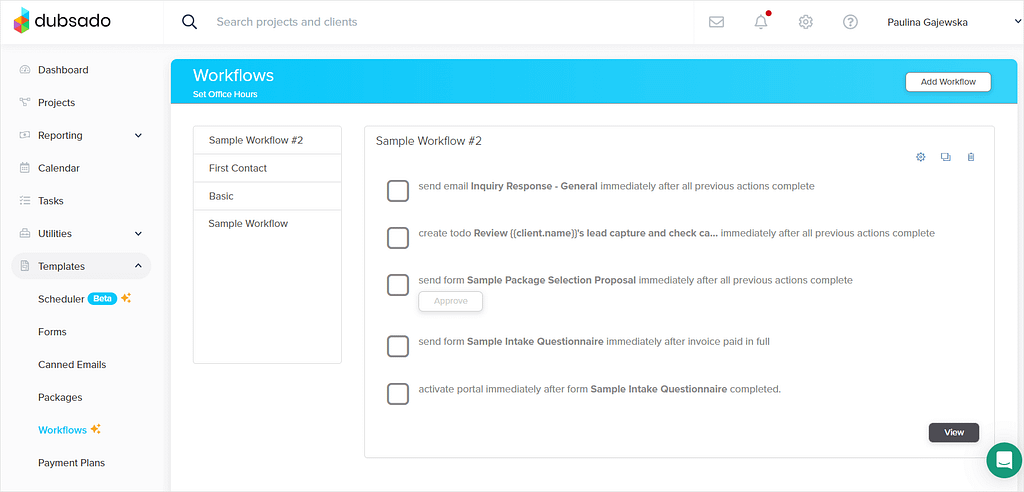Click the Dubsado logo
Screen dimensions: 1024x492
click(x=61, y=21)
